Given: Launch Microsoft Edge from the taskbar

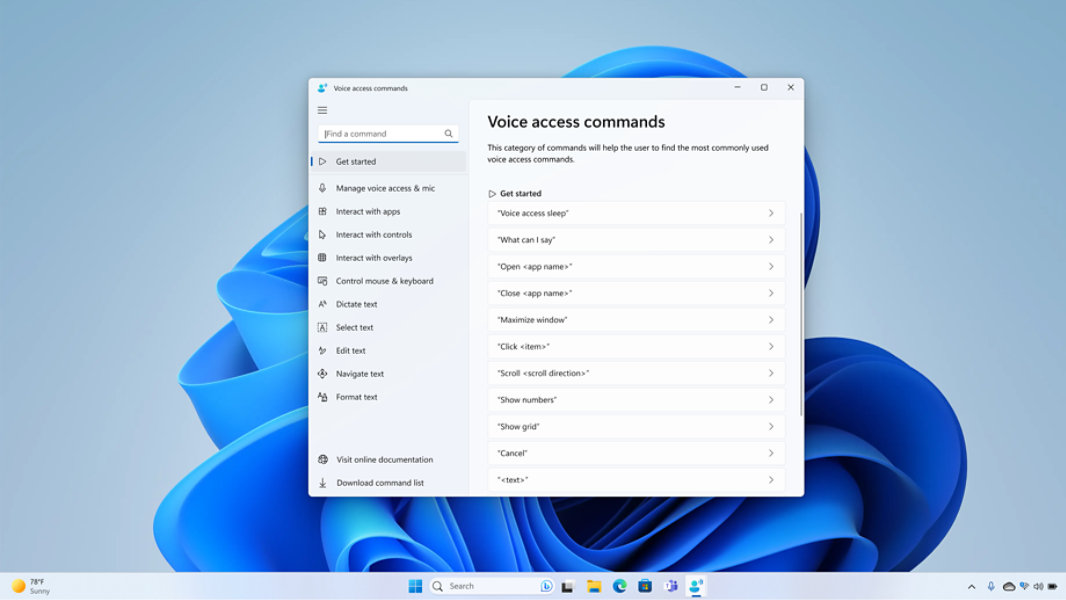Looking at the screenshot, I should (619, 586).
